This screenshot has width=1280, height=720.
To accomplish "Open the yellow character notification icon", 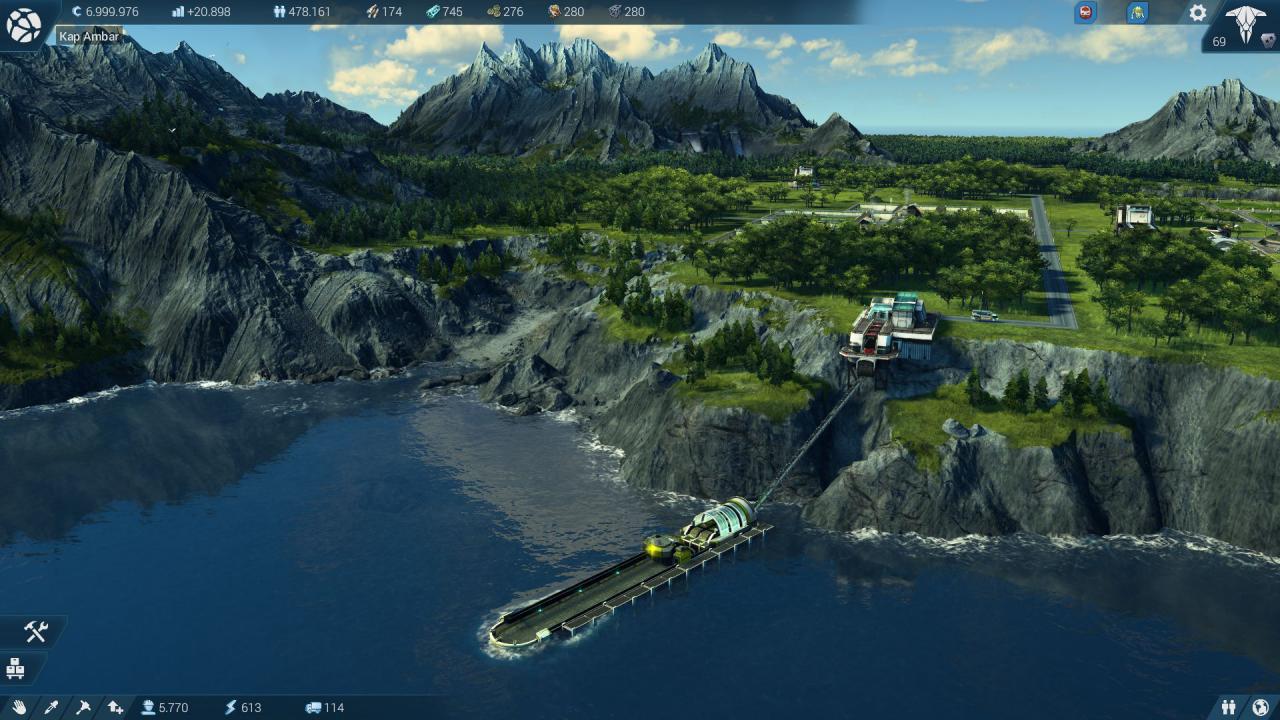I will coord(1137,13).
